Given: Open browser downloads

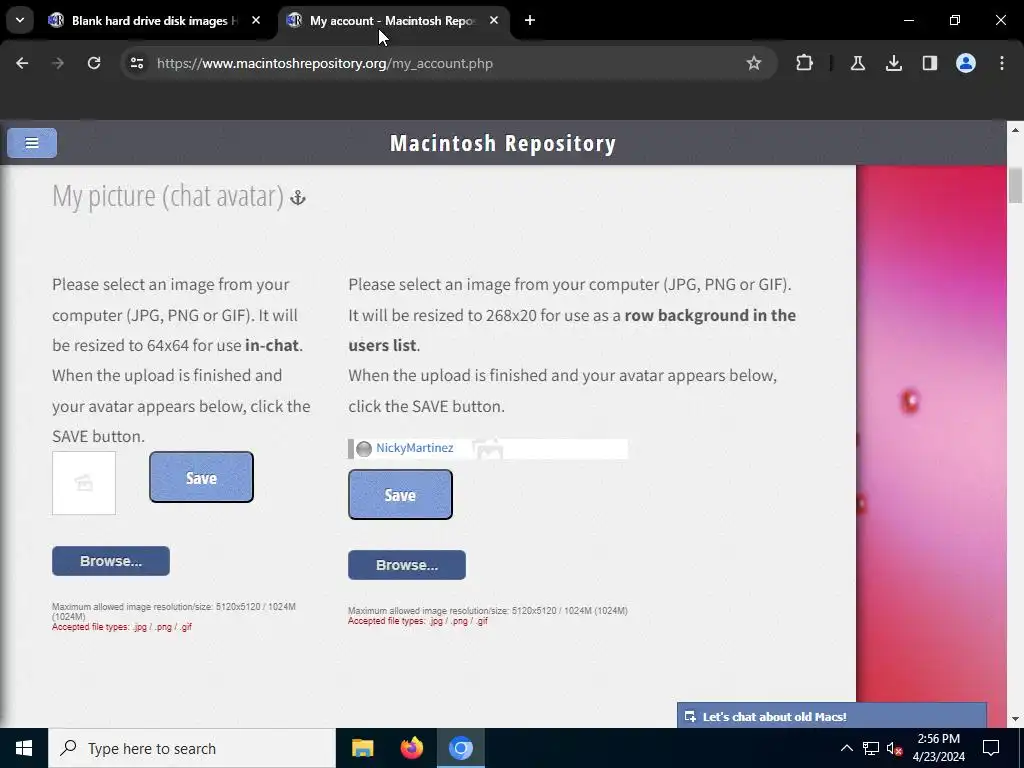Looking at the screenshot, I should coord(893,63).
